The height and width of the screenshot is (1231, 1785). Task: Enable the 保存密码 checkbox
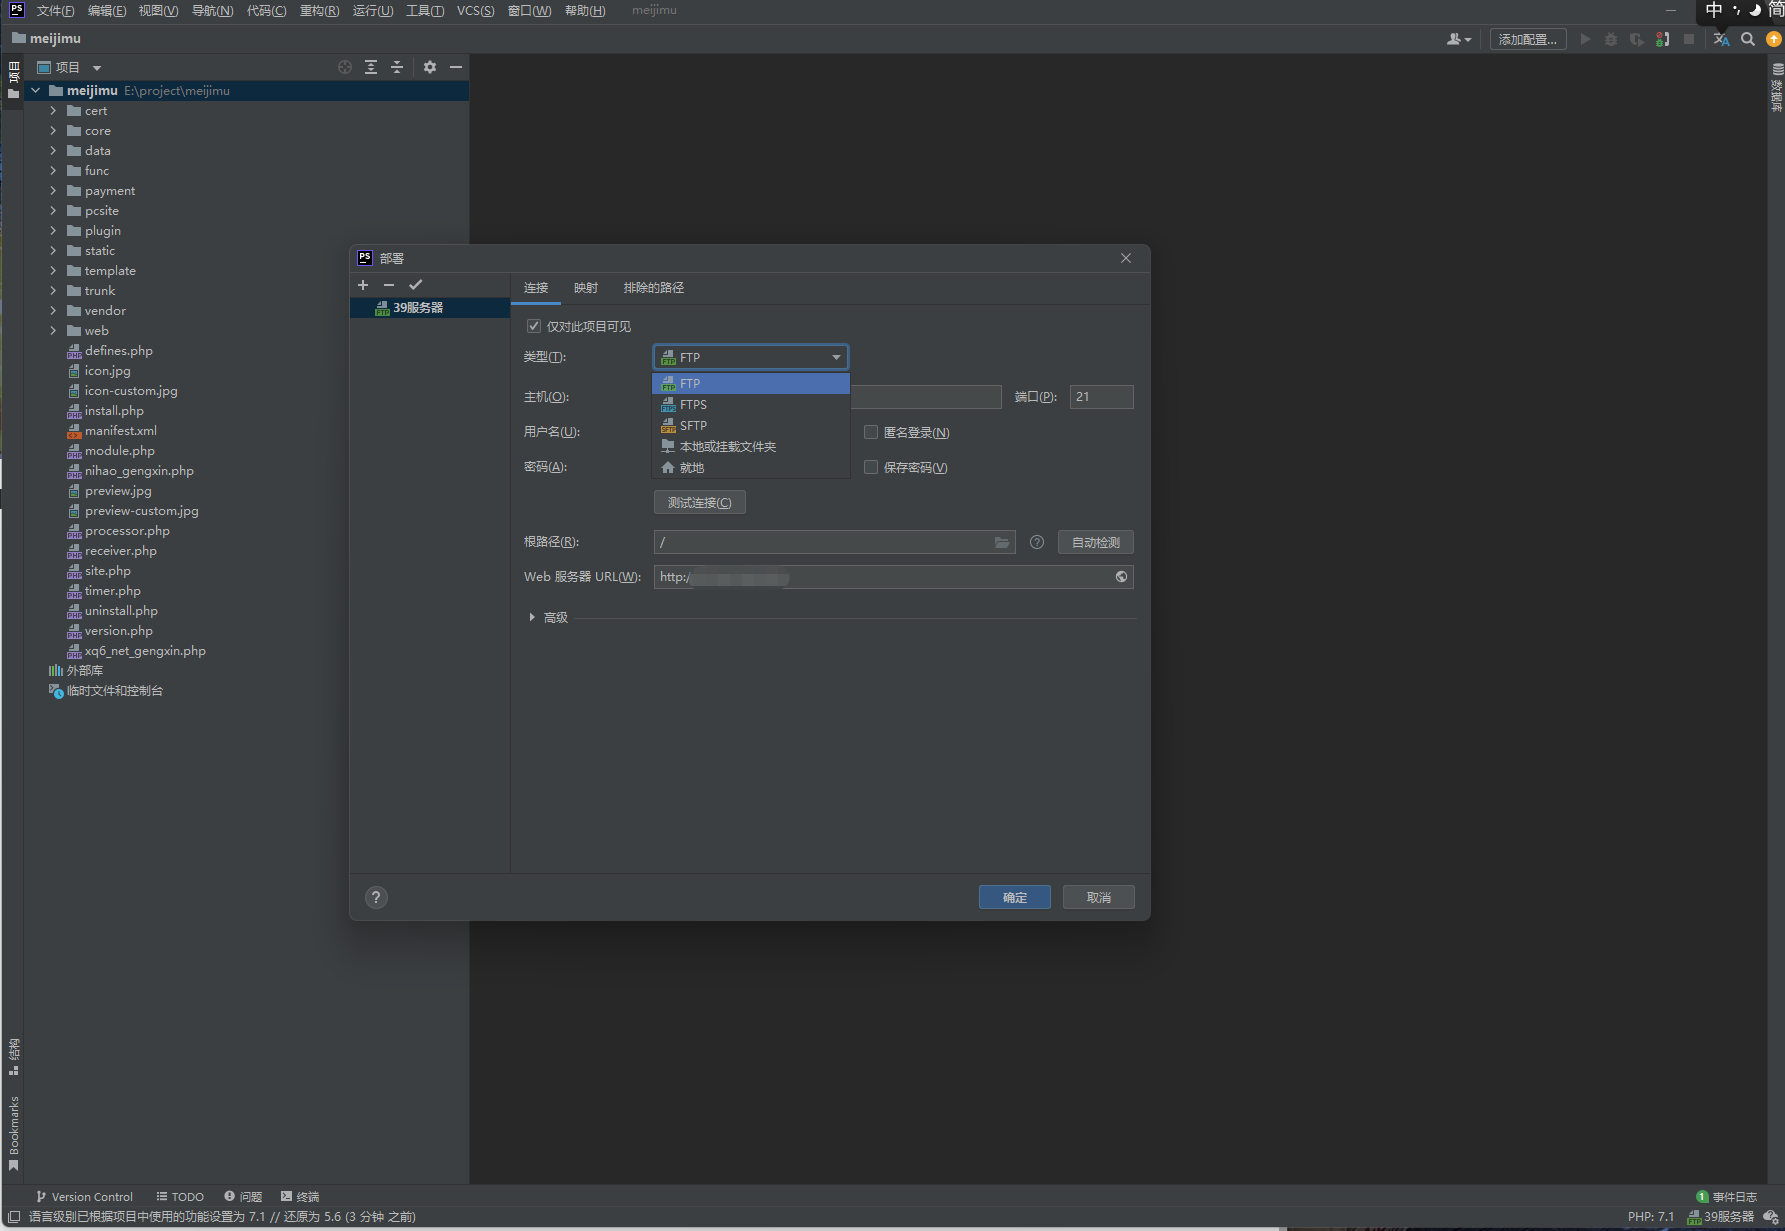pyautogui.click(x=871, y=467)
